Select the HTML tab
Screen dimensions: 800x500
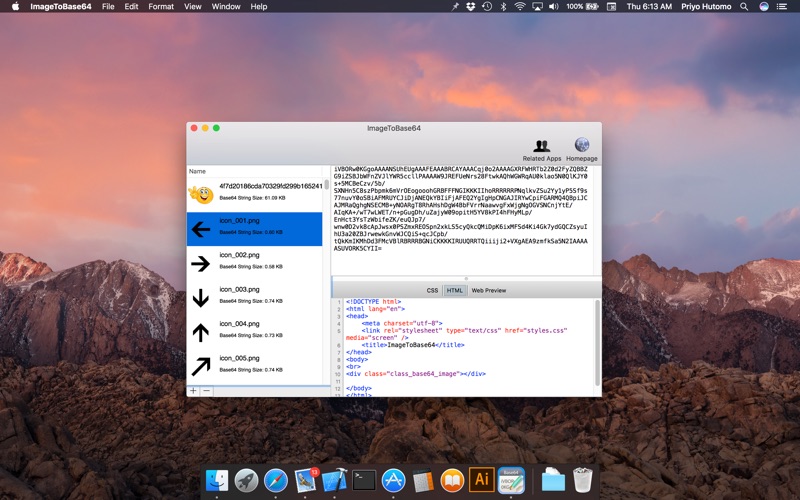tap(454, 290)
